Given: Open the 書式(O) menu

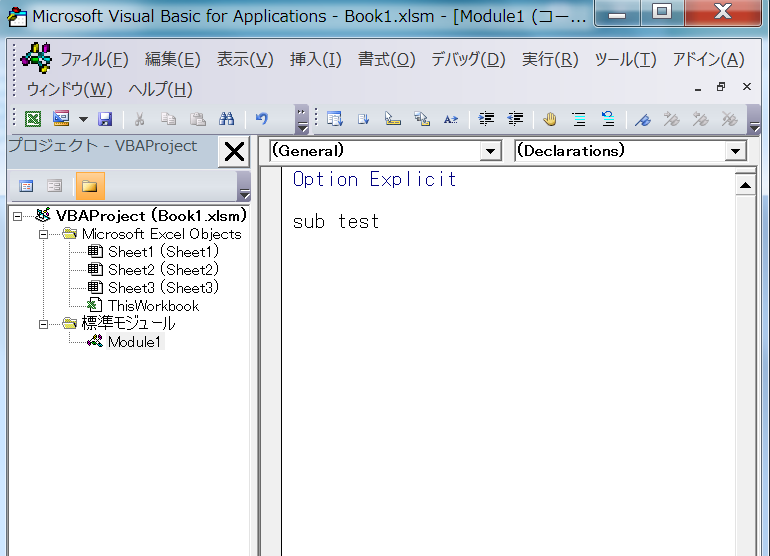Looking at the screenshot, I should pyautogui.click(x=386, y=59).
